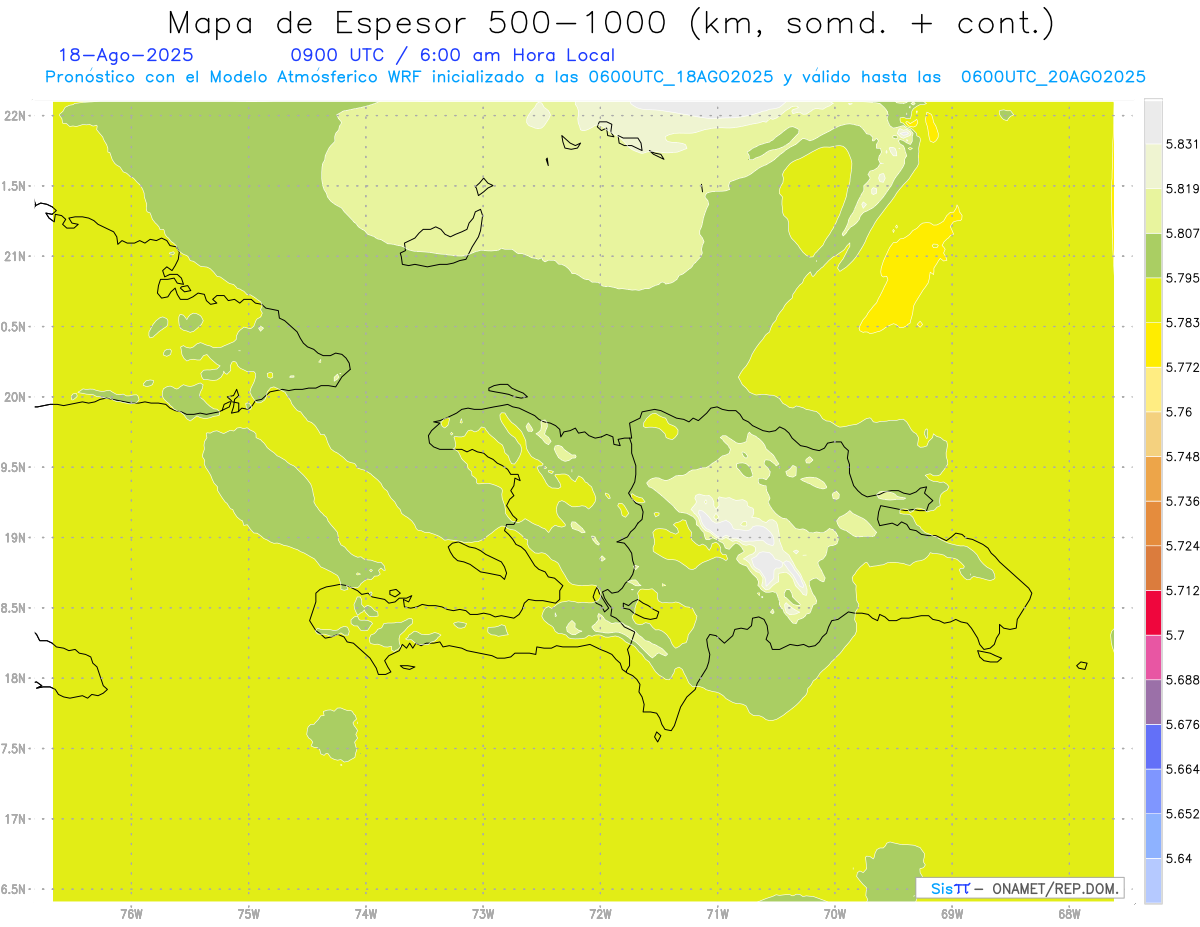Click the colorbar value '5.664'

(x=1182, y=769)
